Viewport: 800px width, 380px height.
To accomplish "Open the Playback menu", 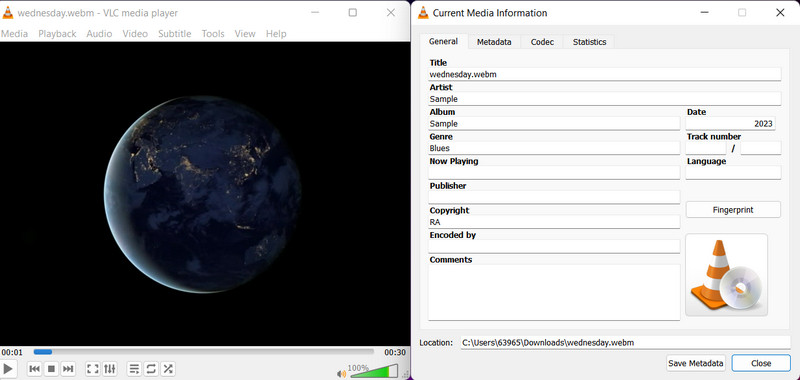I will 57,34.
